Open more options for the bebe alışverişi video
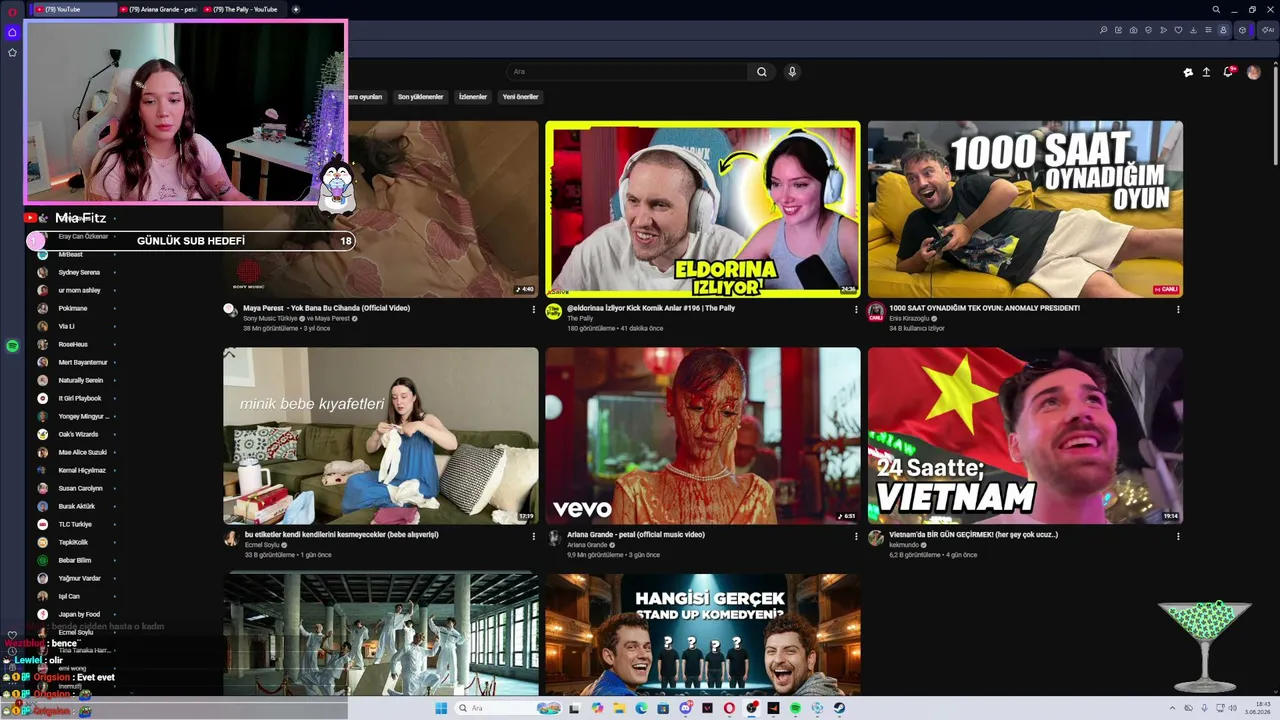The image size is (1280, 720). [534, 537]
